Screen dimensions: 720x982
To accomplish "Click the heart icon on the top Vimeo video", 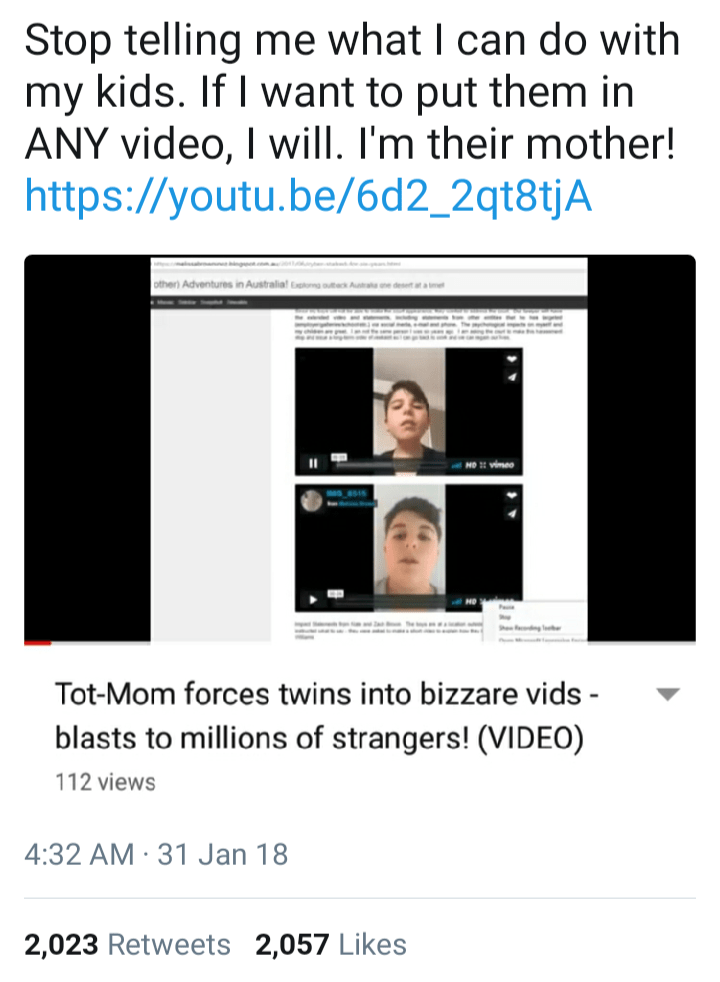I will point(512,359).
